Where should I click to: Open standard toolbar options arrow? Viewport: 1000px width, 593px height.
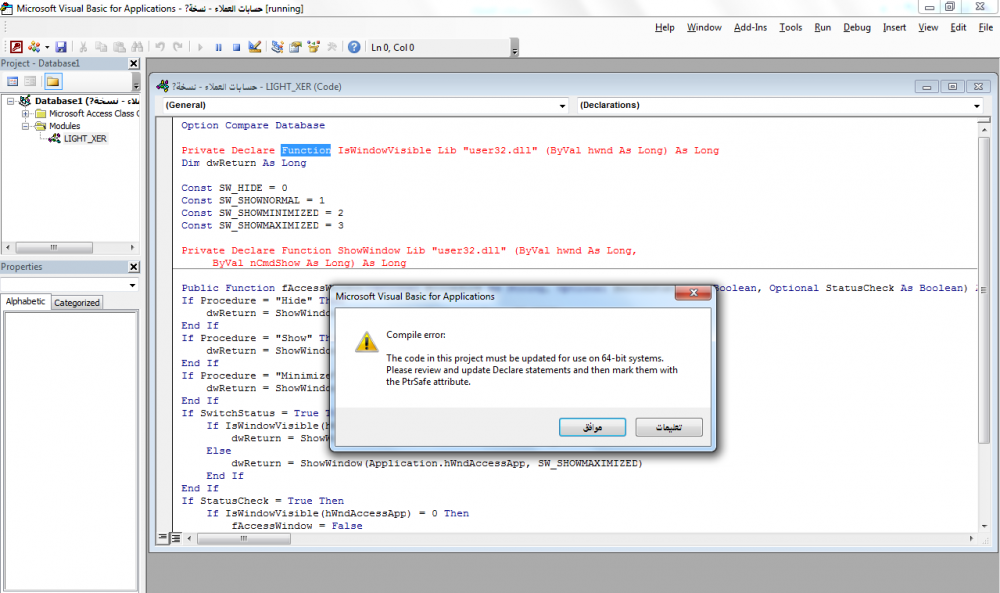tap(515, 48)
